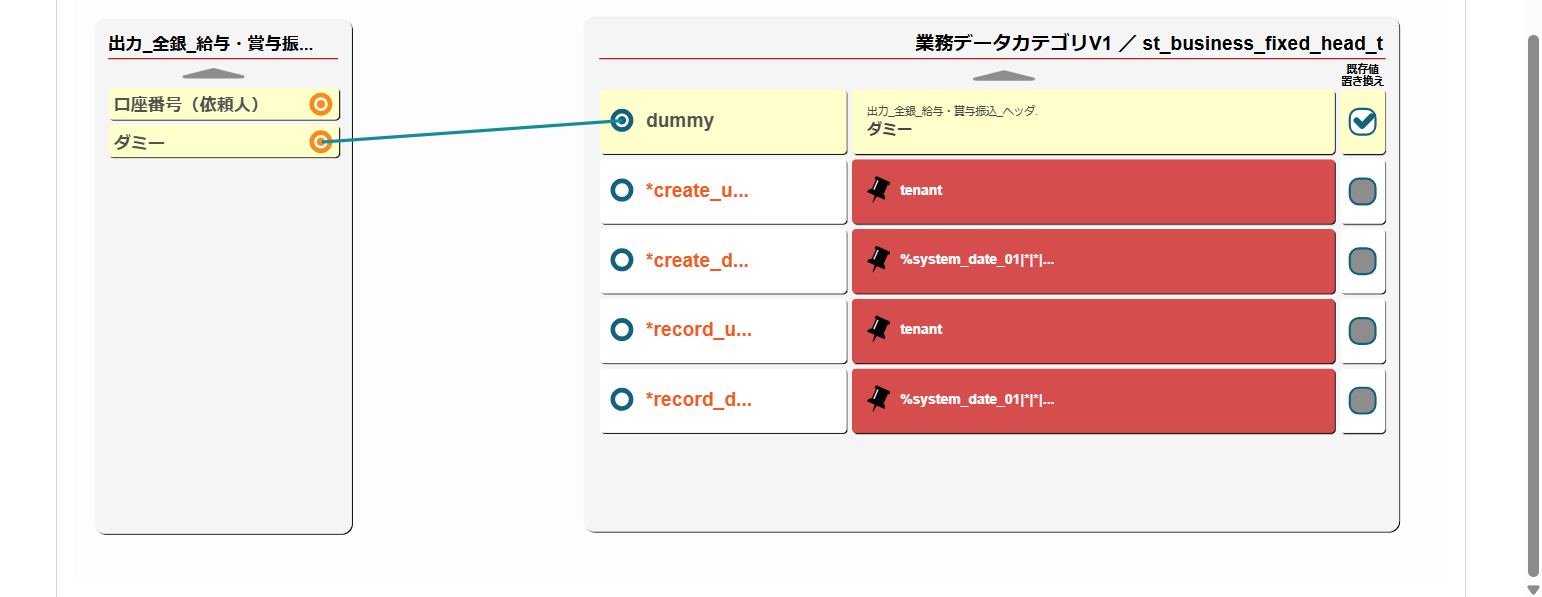Image resolution: width=1542 pixels, height=597 pixels.
Task: Click the orange connector on 口座番号（依頼人）
Action: (320, 104)
